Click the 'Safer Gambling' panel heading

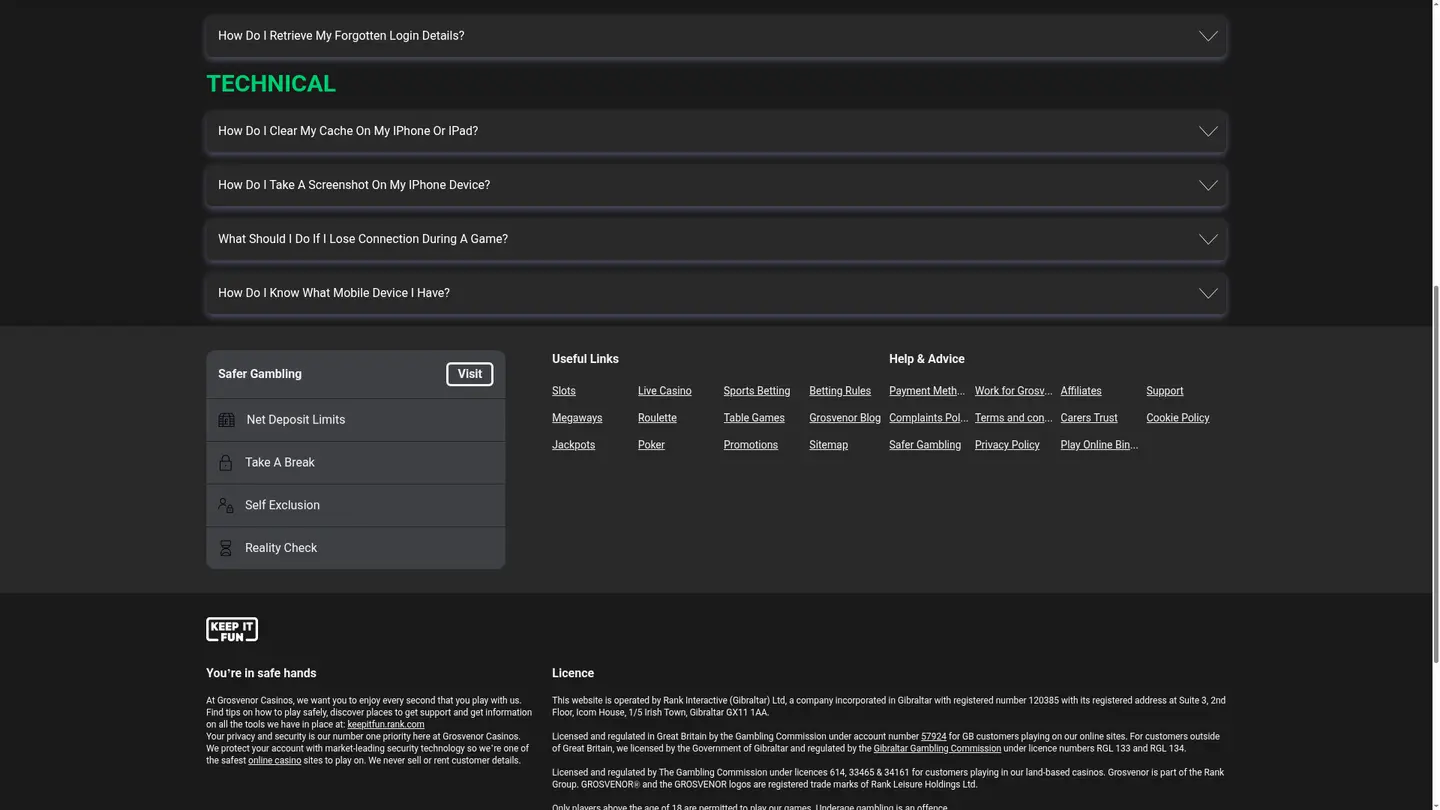260,374
